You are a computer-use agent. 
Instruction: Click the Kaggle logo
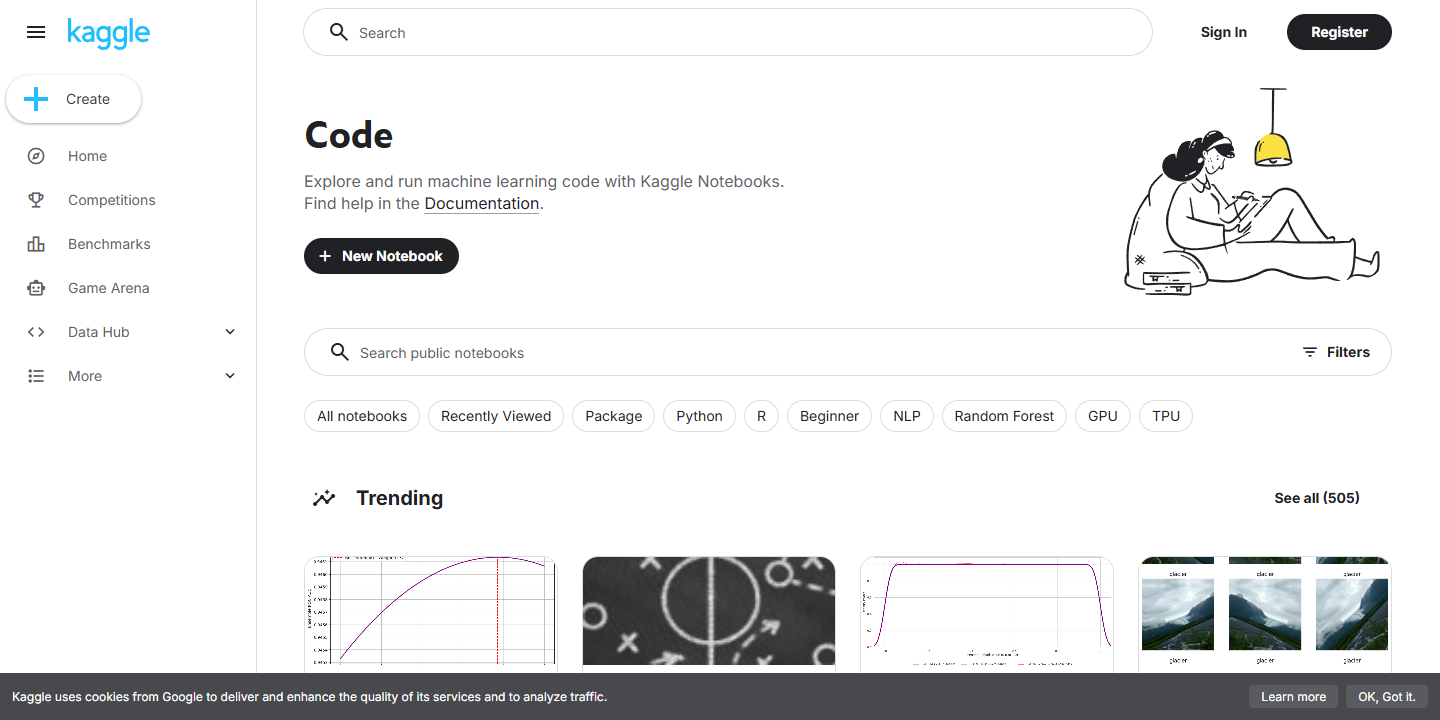[108, 33]
